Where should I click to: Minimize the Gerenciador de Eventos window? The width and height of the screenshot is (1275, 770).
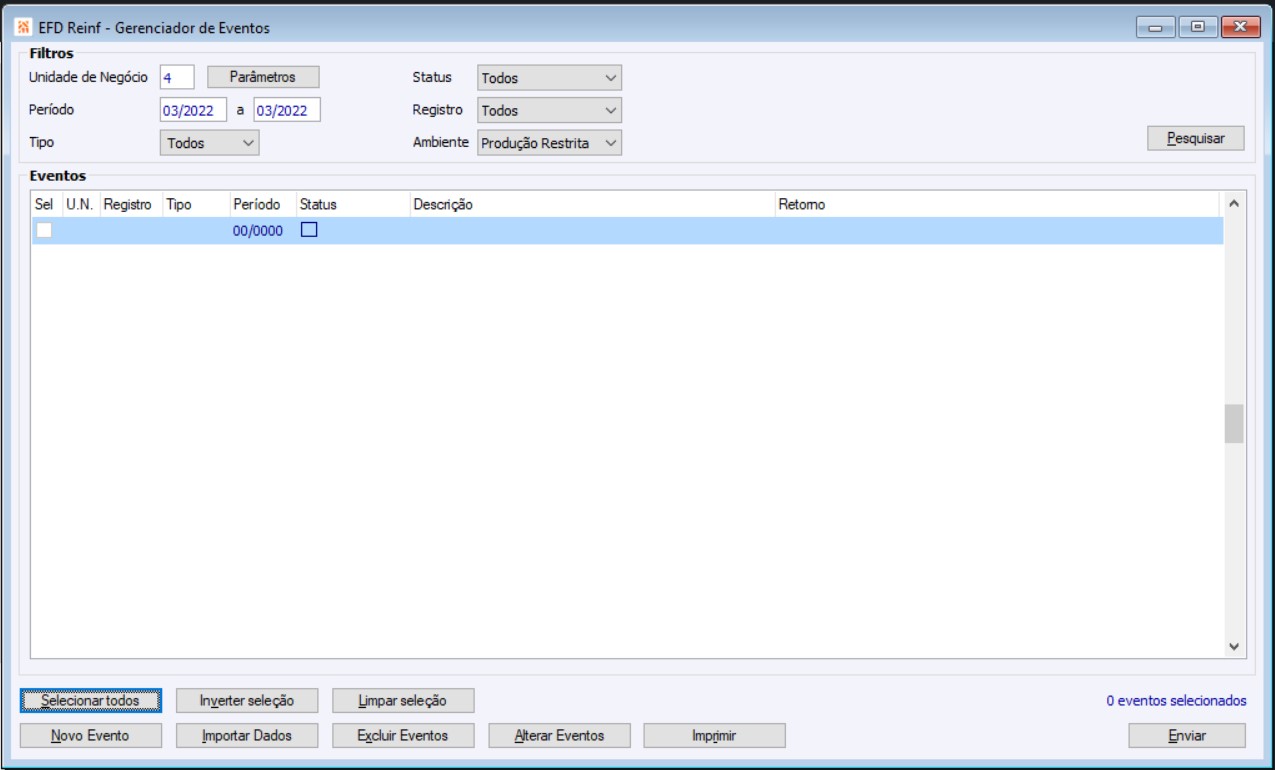pyautogui.click(x=1156, y=27)
